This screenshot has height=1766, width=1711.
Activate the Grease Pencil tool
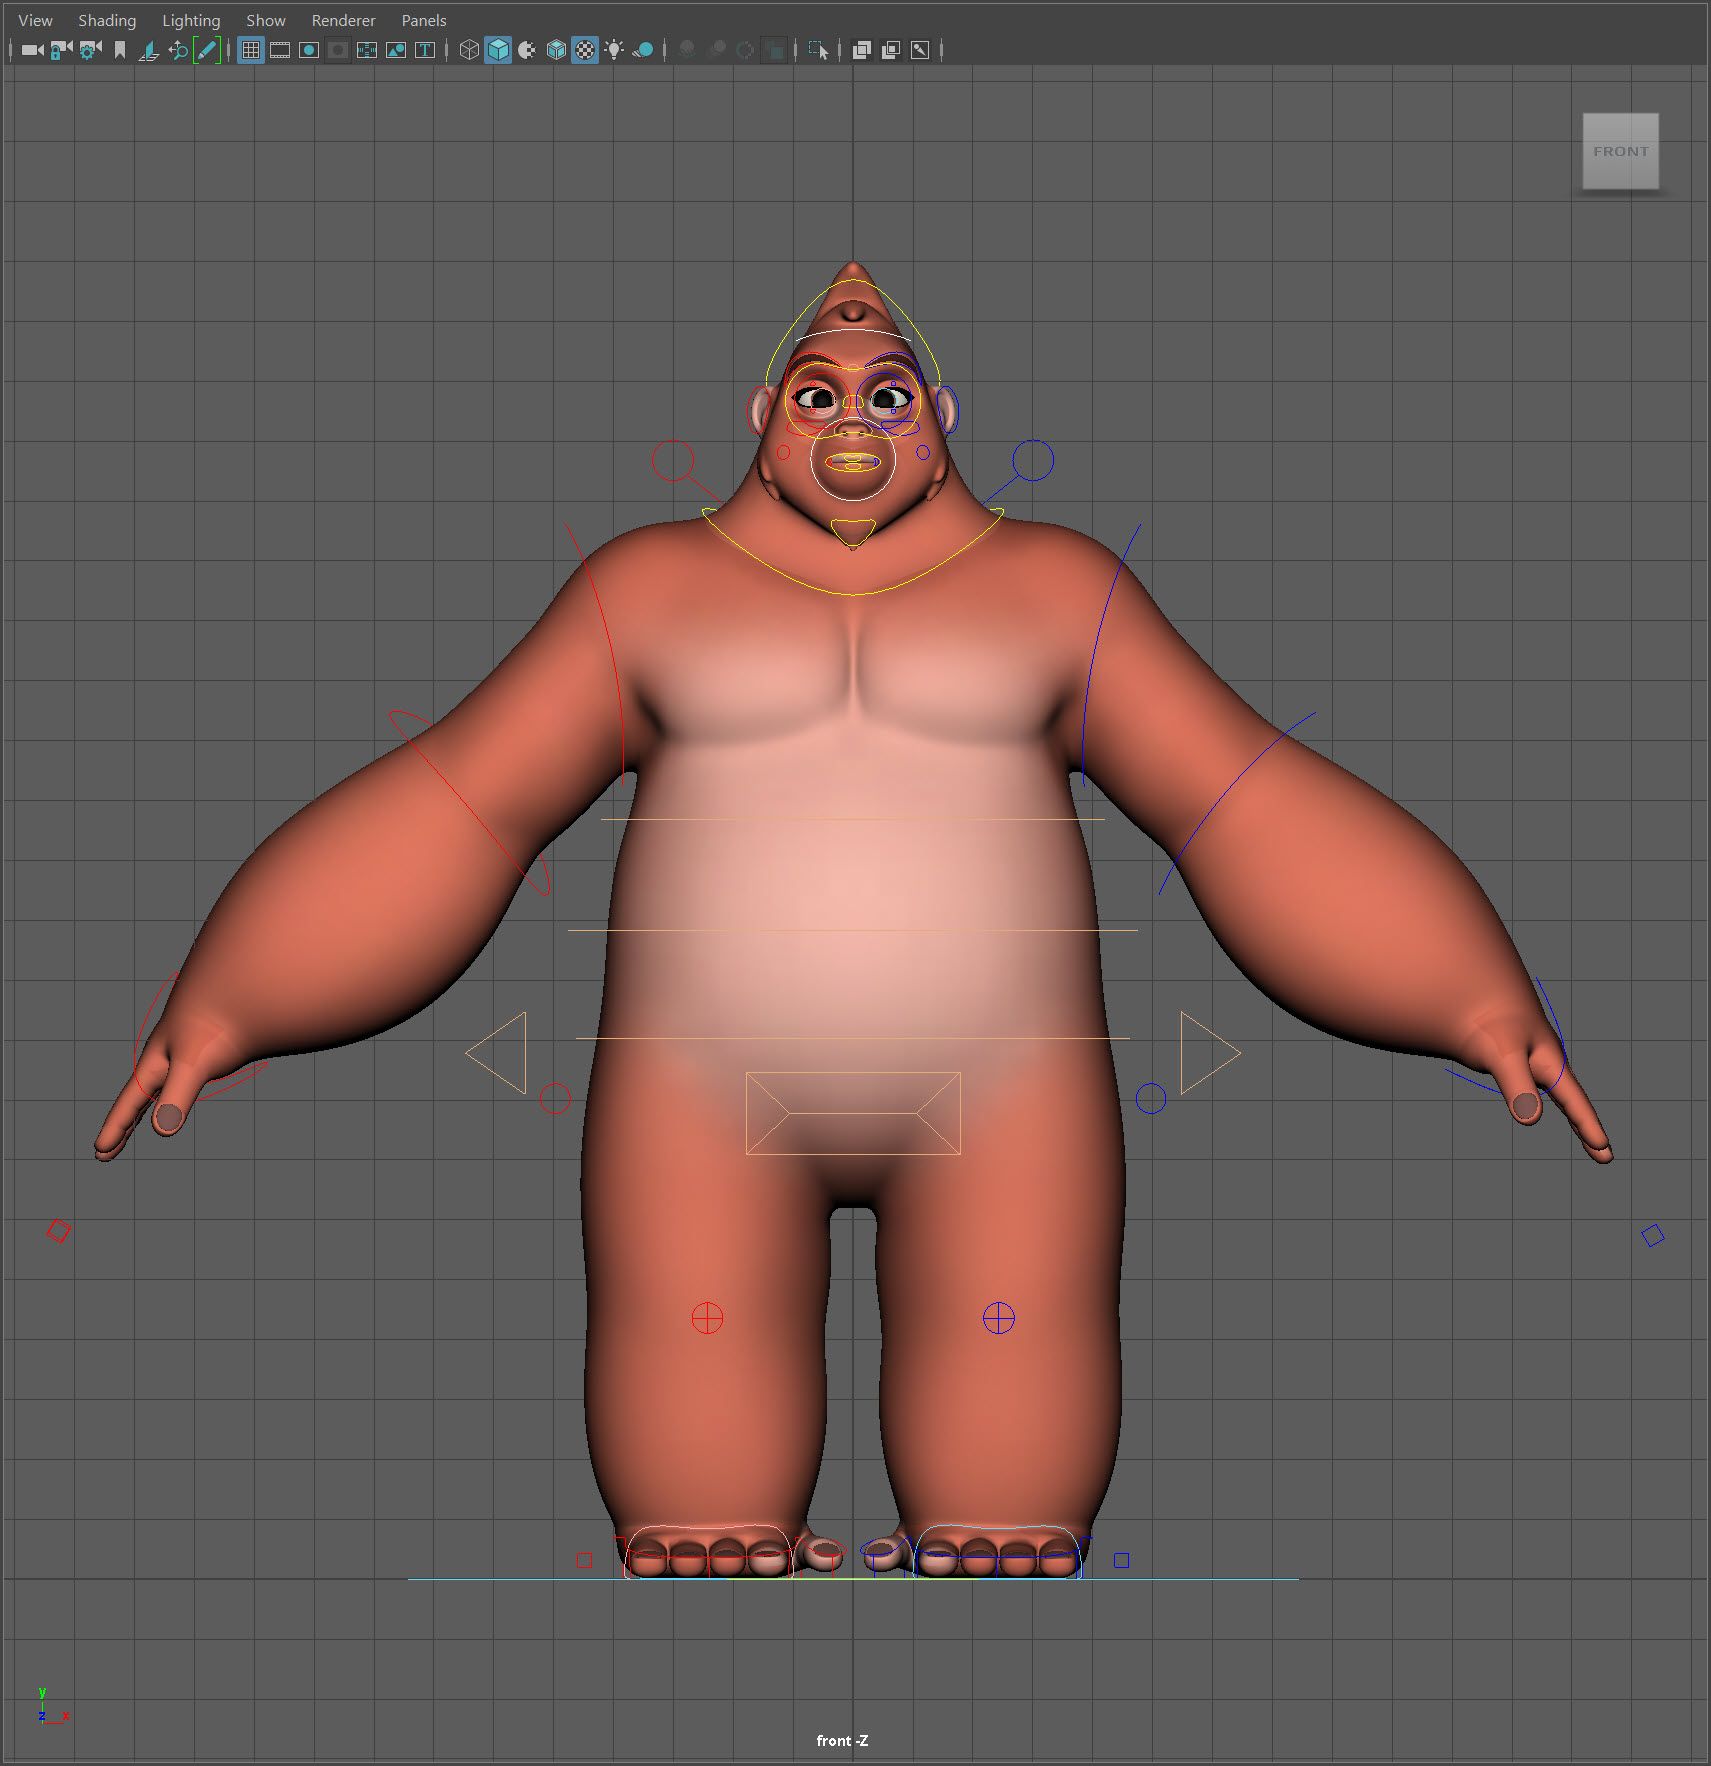(207, 50)
